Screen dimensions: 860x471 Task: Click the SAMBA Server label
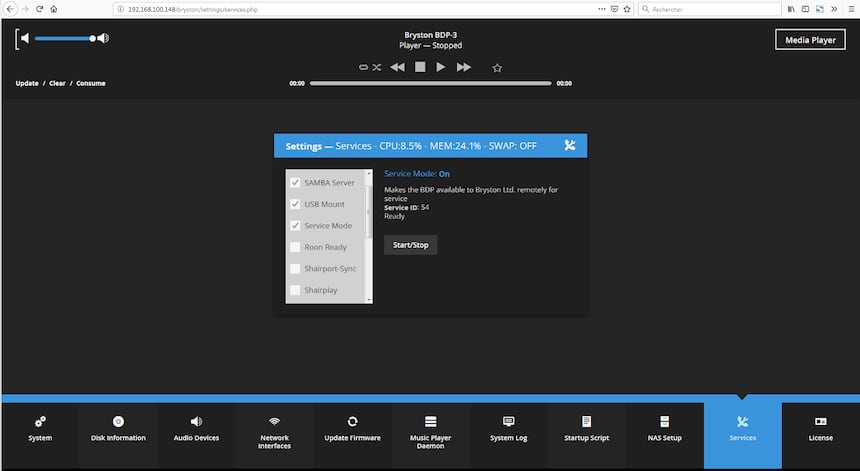point(329,183)
